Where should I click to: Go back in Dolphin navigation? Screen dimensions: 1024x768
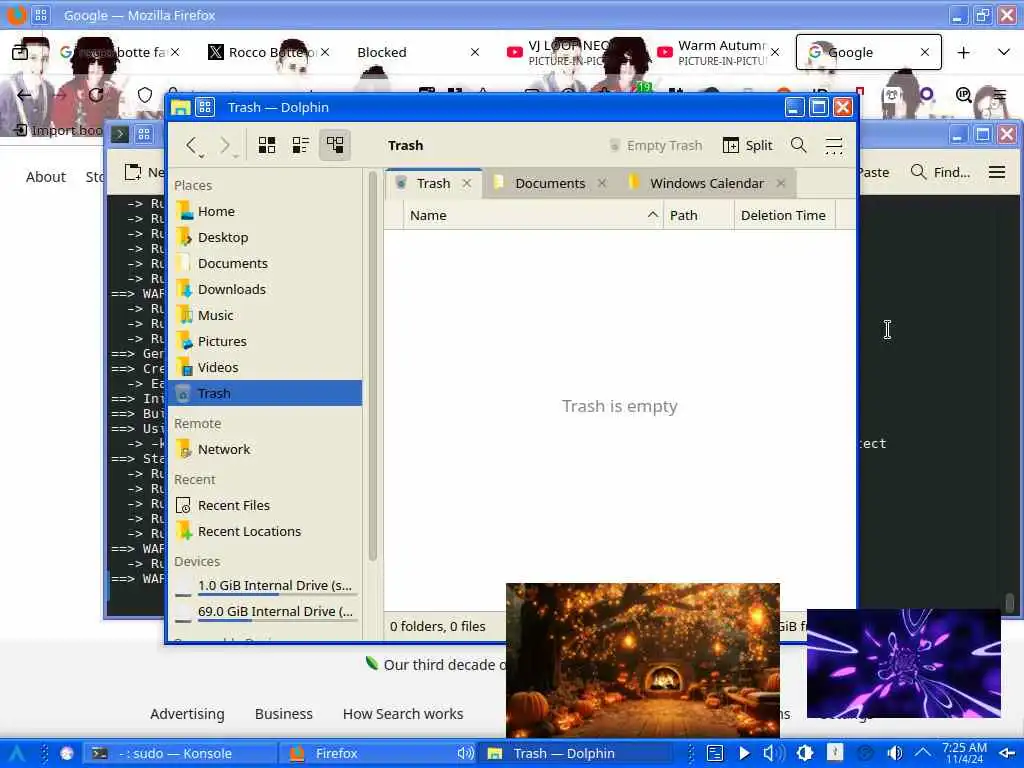pyautogui.click(x=192, y=145)
